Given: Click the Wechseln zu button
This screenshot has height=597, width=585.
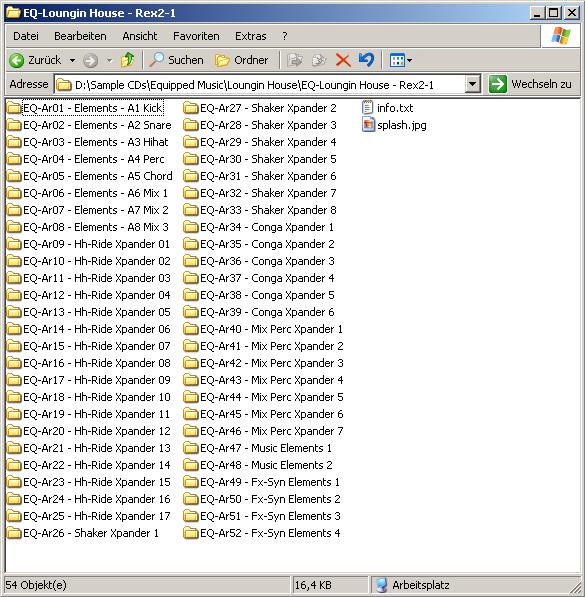Looking at the screenshot, I should (x=531, y=84).
